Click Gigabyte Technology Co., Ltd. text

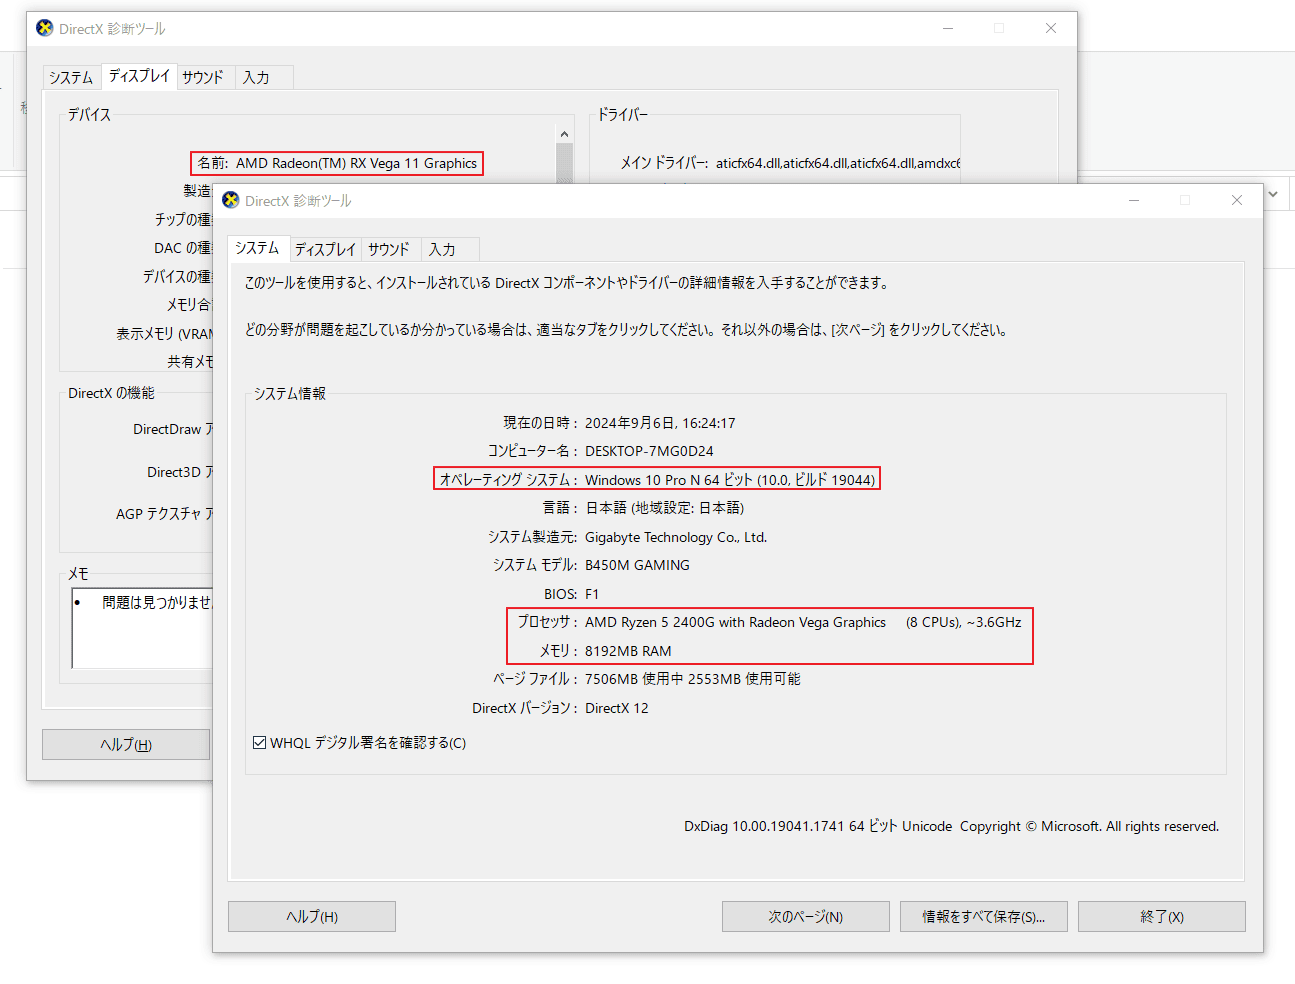tap(676, 537)
